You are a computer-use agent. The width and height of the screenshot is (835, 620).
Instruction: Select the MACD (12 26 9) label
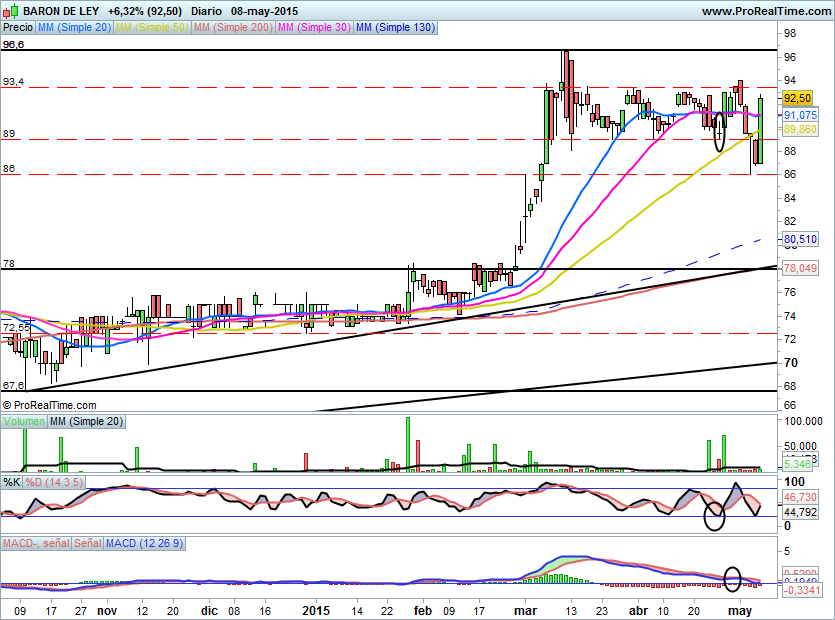144,543
